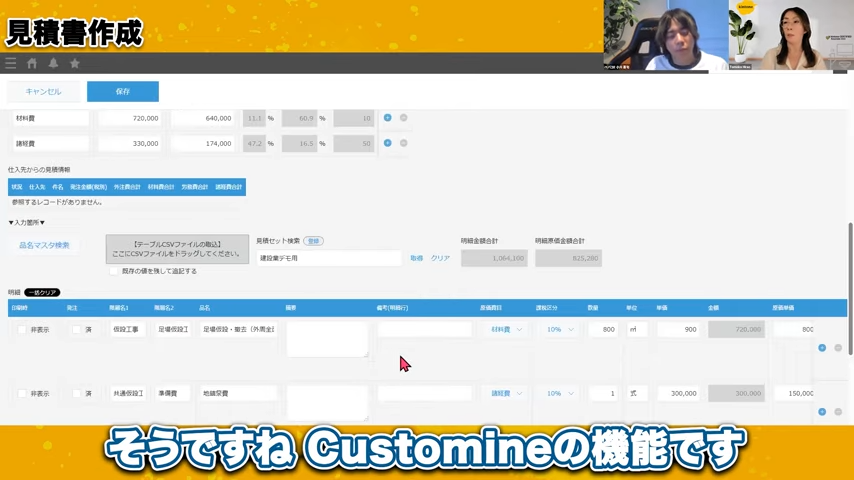Click the 共通仮設工 layer name field
This screenshot has height=480, width=854.
pos(128,393)
